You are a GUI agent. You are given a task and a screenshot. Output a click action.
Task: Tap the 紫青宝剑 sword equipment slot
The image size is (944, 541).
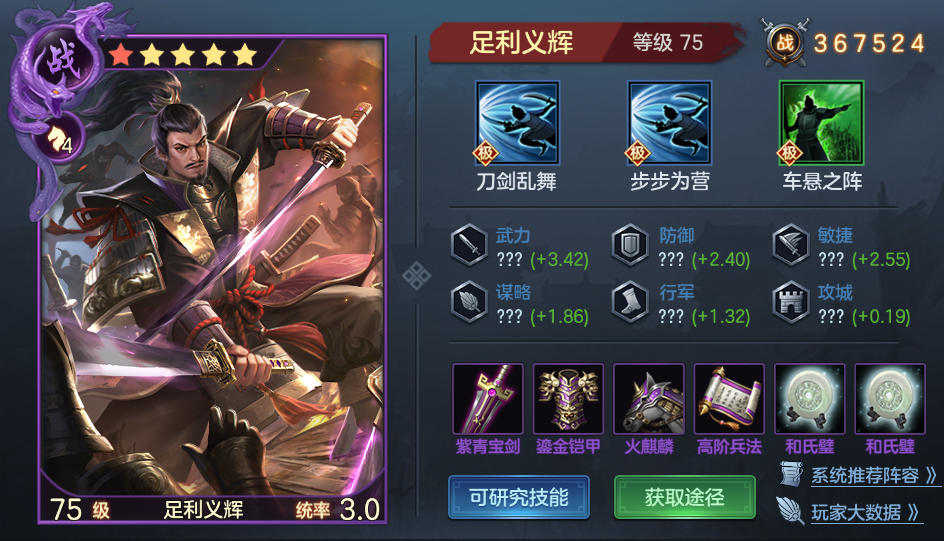pos(488,398)
